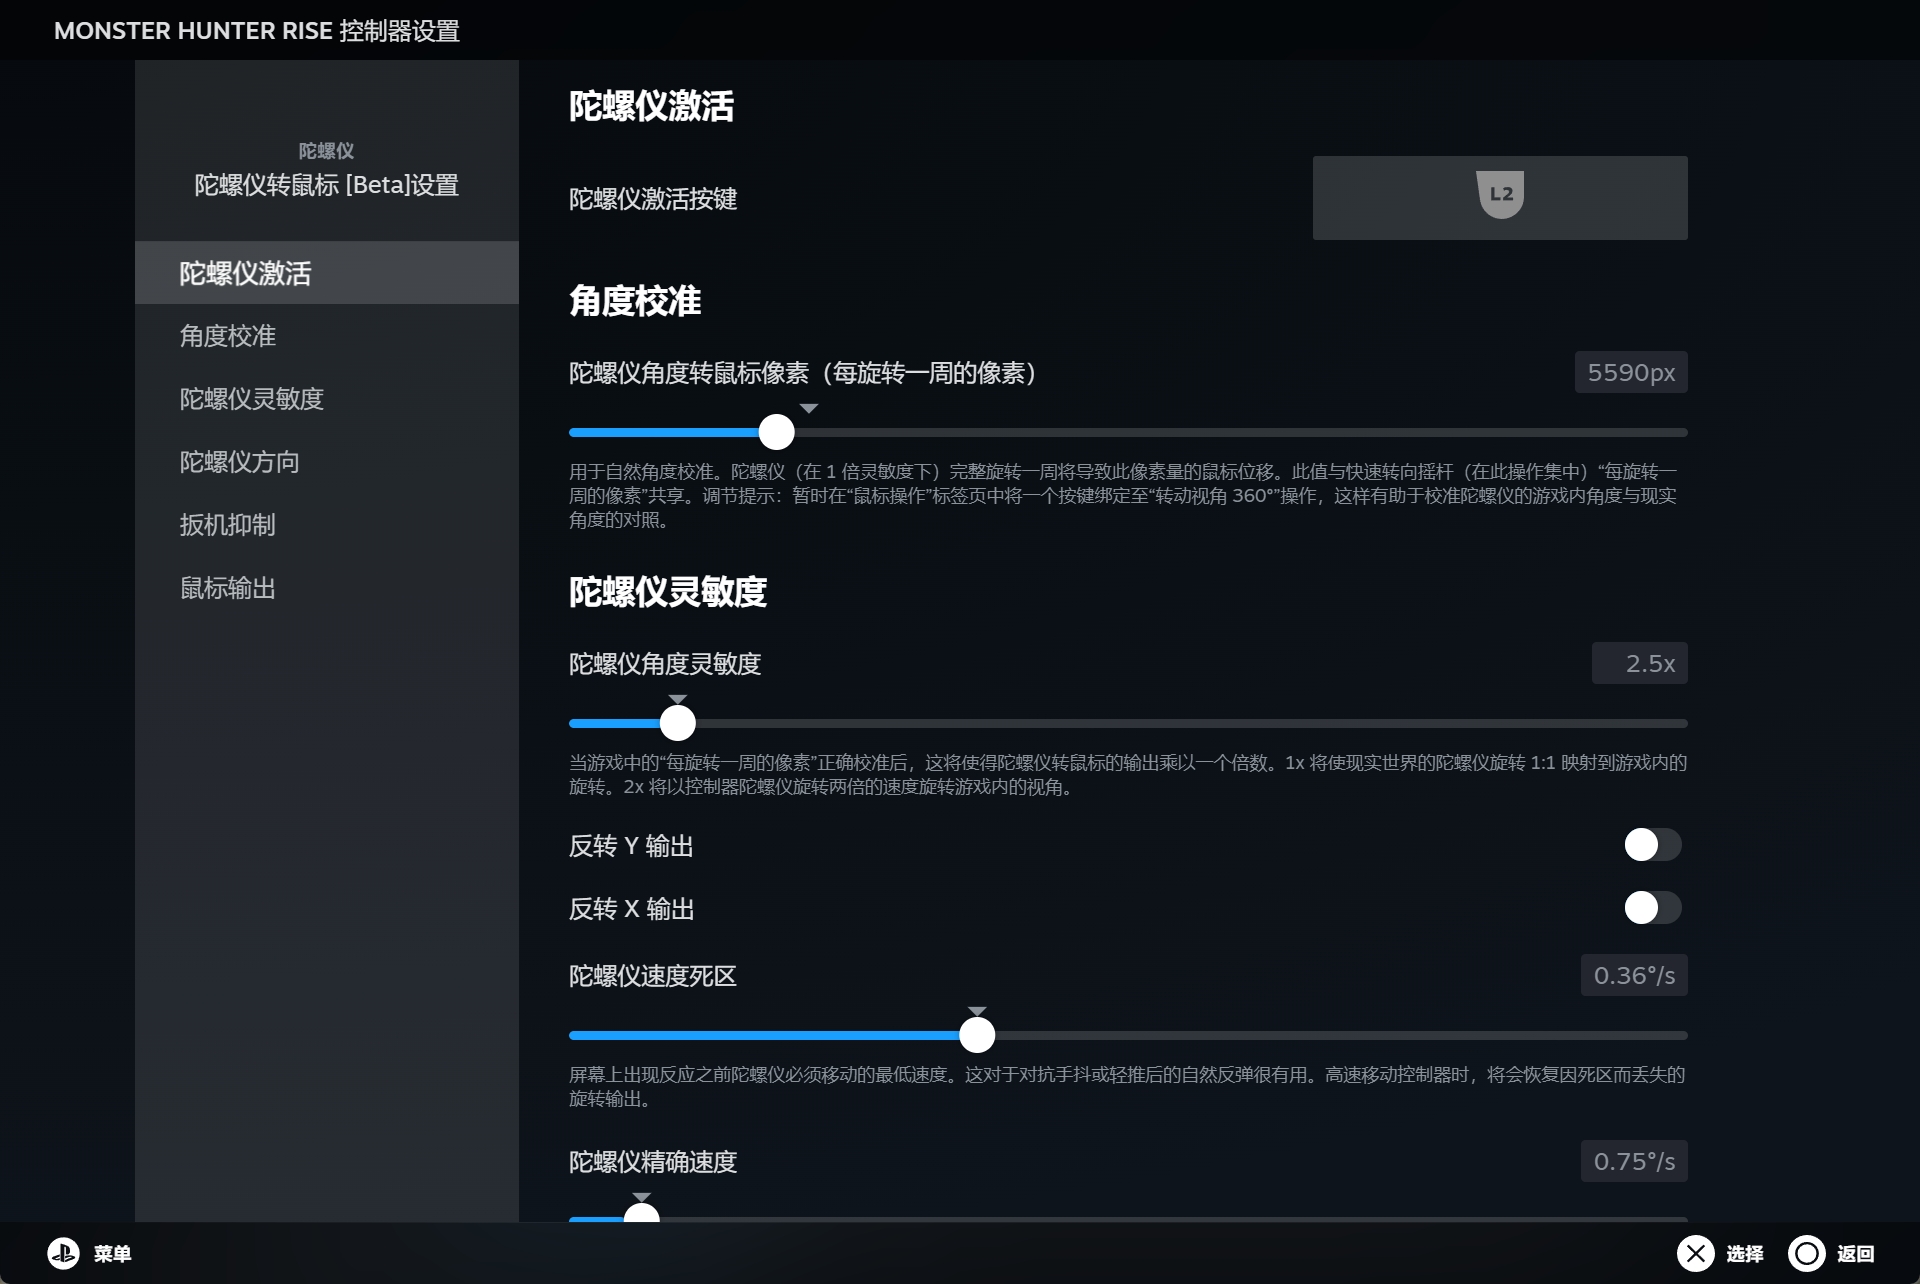Click the 陀螺仪激活按键 label
The image size is (1920, 1284).
click(653, 199)
